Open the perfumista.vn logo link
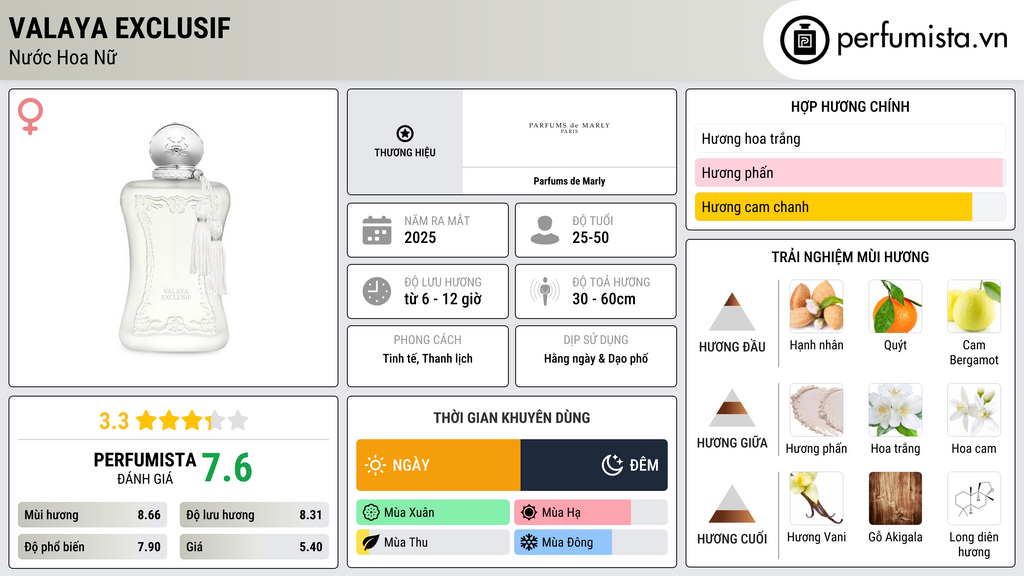Screen dimensions: 1024x576 tap(894, 40)
